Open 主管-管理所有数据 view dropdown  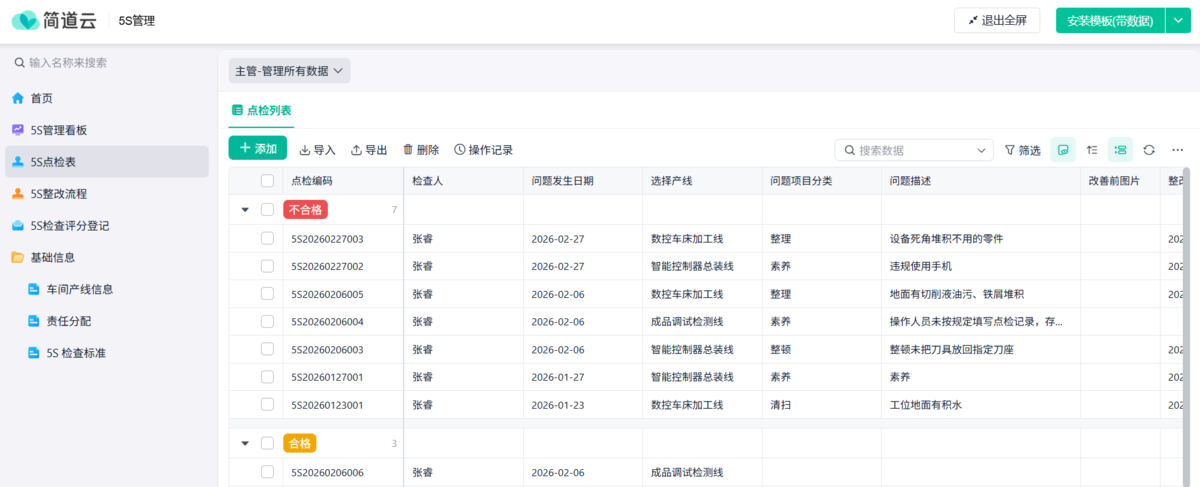click(x=289, y=71)
